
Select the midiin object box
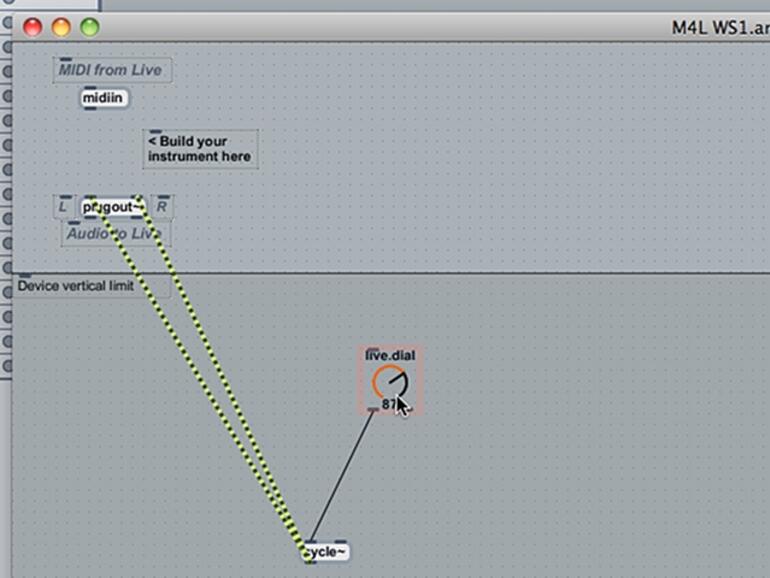click(x=104, y=98)
